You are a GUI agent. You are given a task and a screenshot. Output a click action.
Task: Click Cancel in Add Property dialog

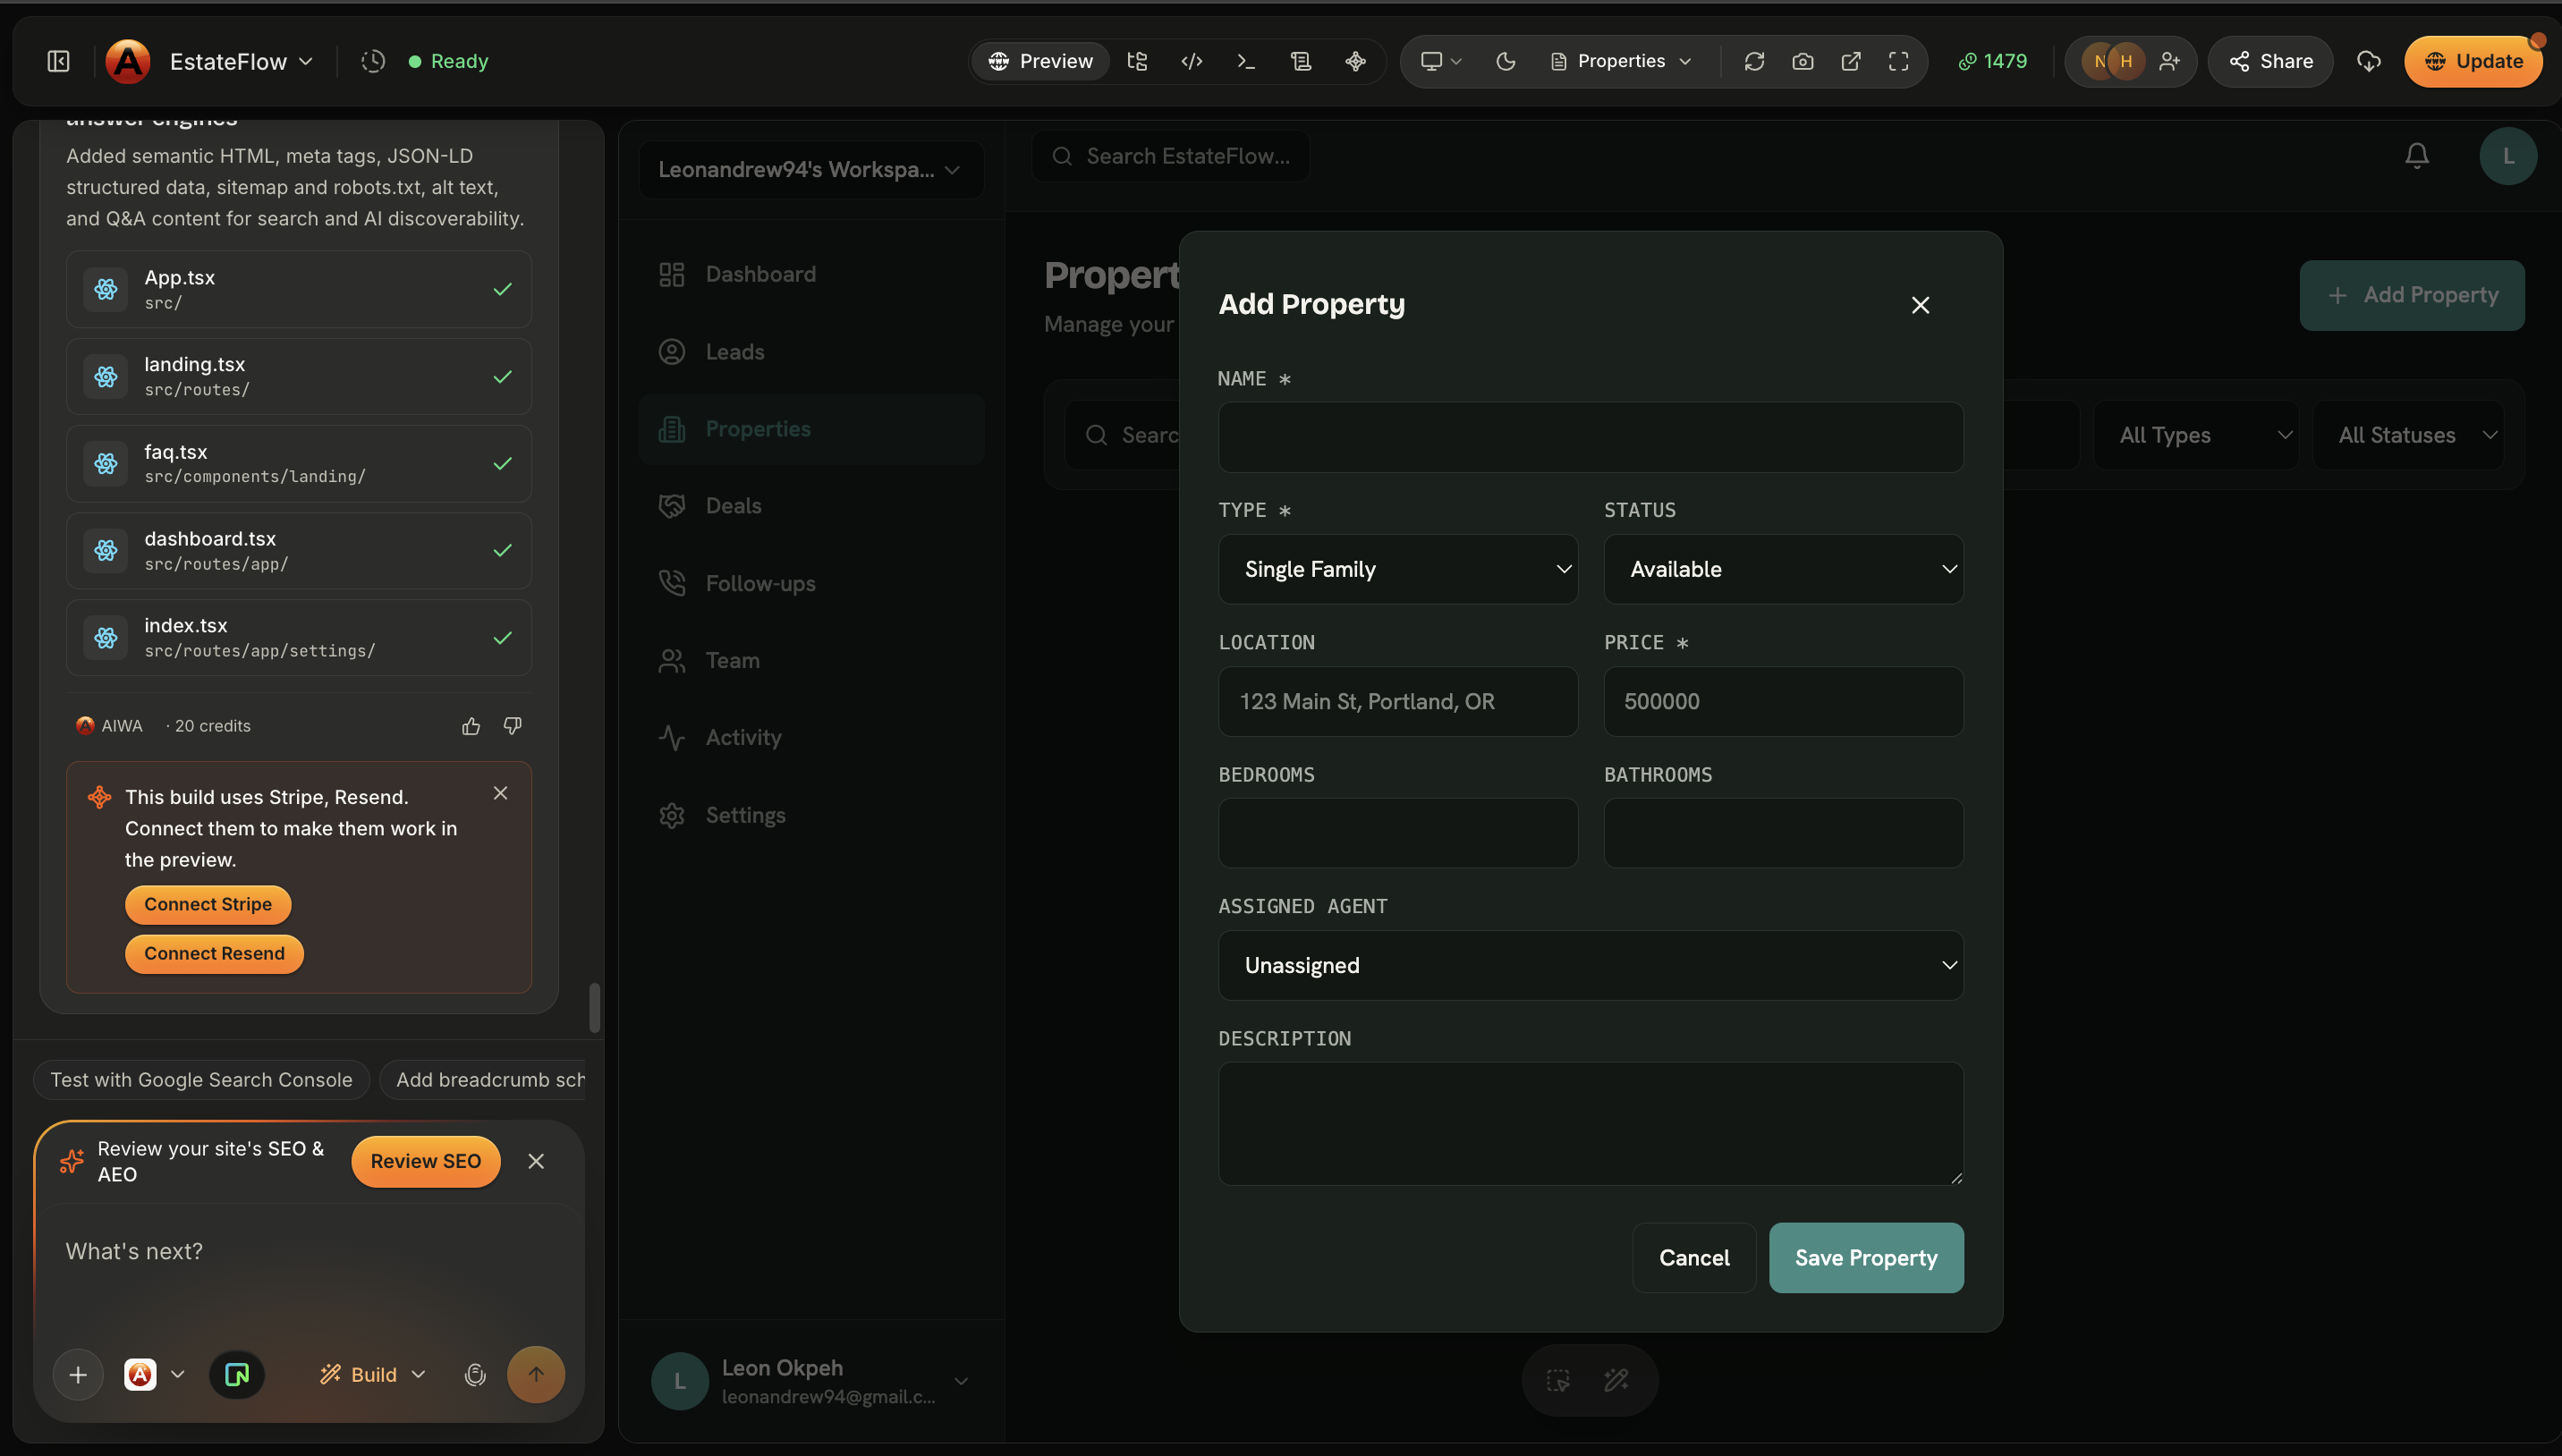click(1694, 1258)
